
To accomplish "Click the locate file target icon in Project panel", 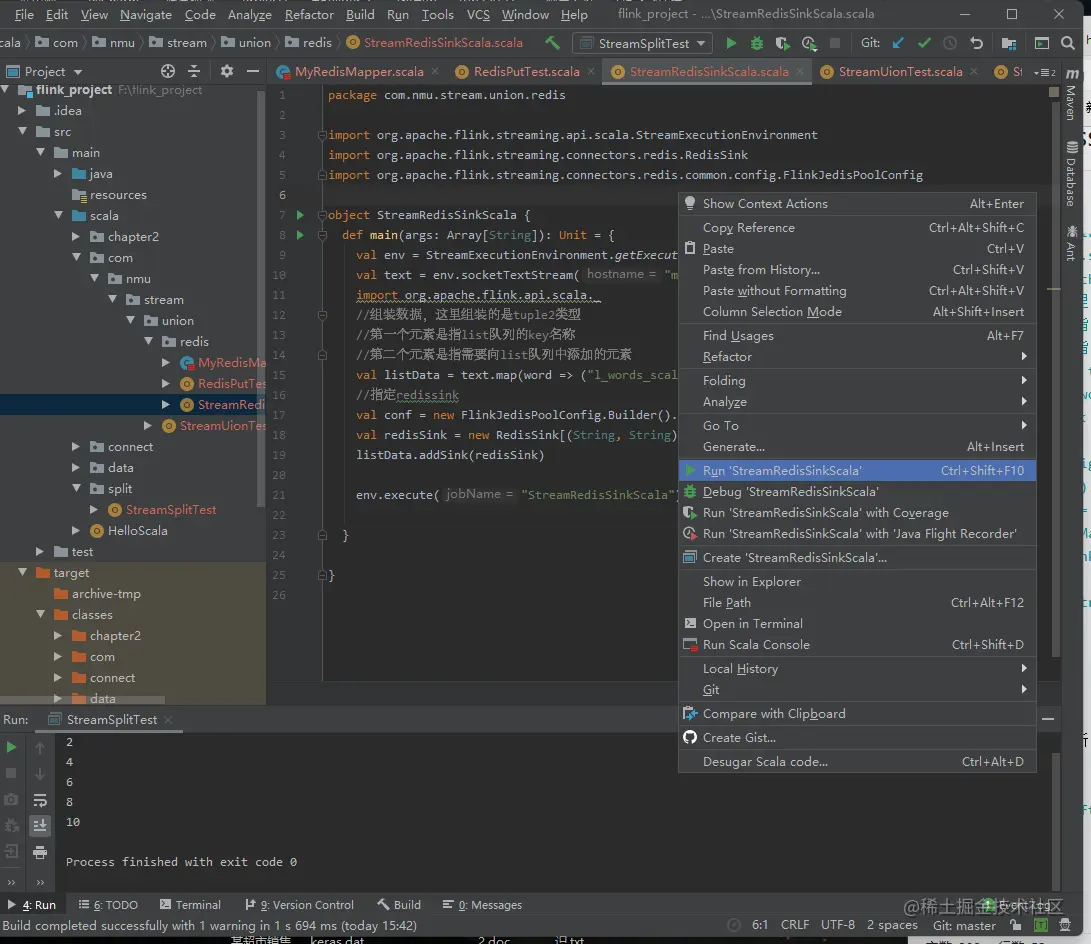I will tap(168, 71).
